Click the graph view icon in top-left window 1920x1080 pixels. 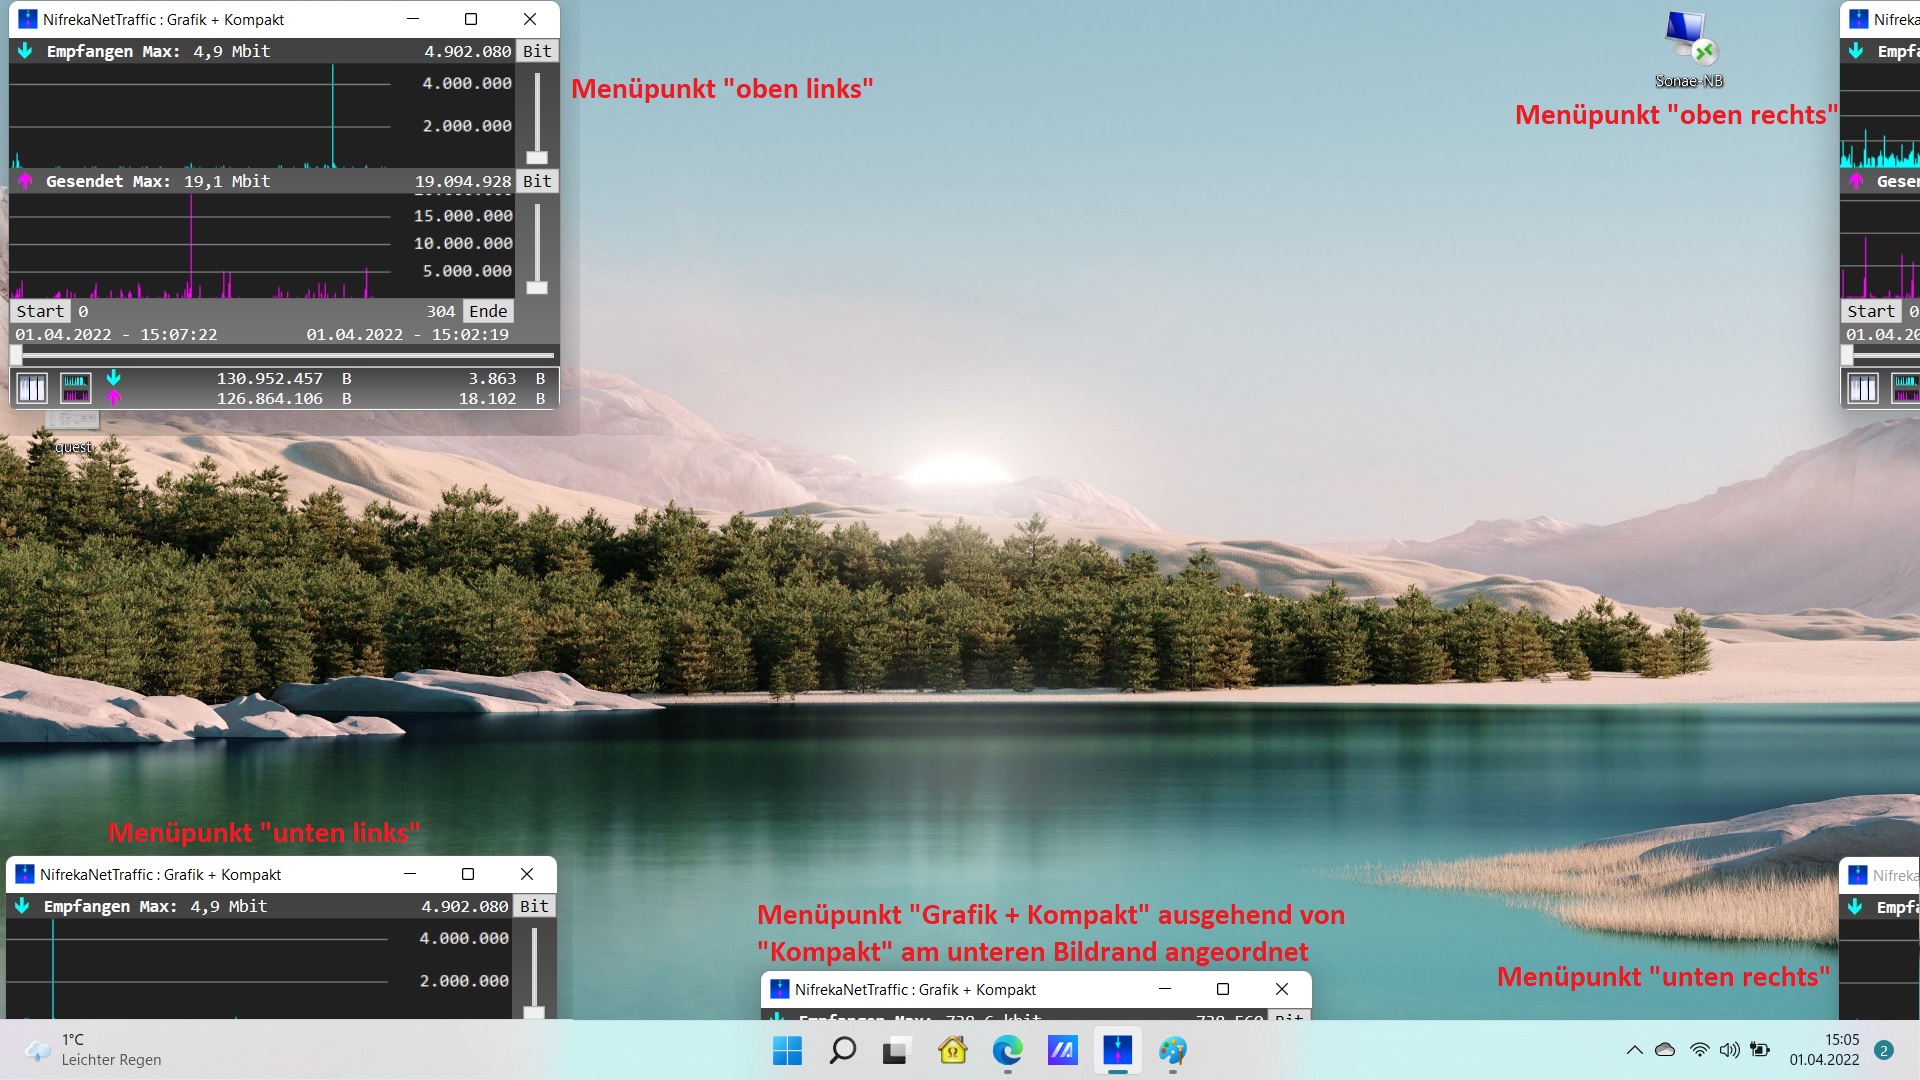pyautogui.click(x=76, y=388)
